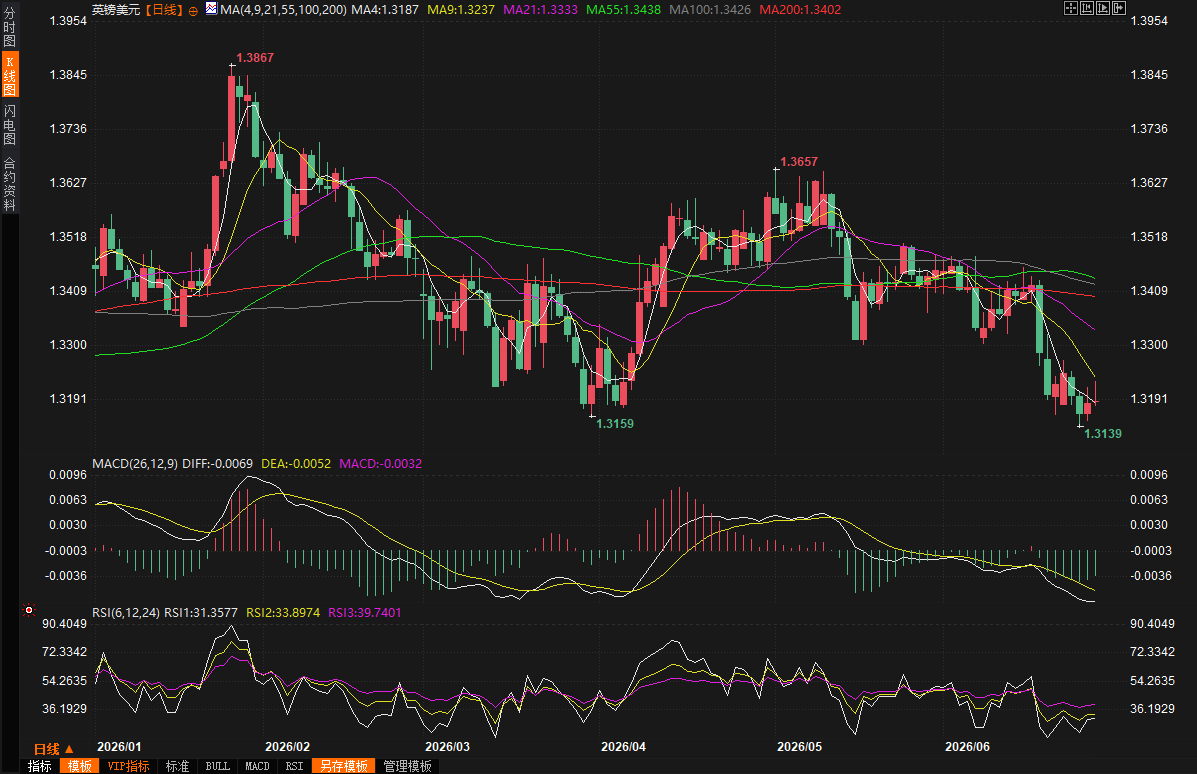Click the MA21:1.3333 value
Viewport: 1197px width, 774px height.
pos(540,10)
